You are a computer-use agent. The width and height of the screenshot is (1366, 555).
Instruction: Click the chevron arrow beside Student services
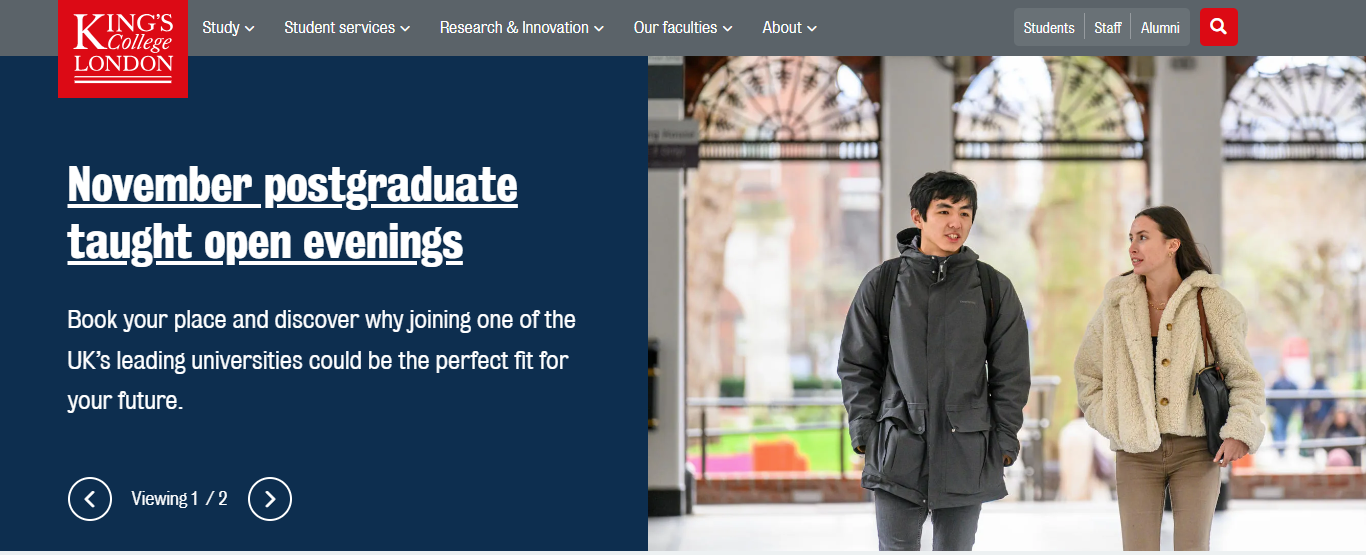click(405, 29)
